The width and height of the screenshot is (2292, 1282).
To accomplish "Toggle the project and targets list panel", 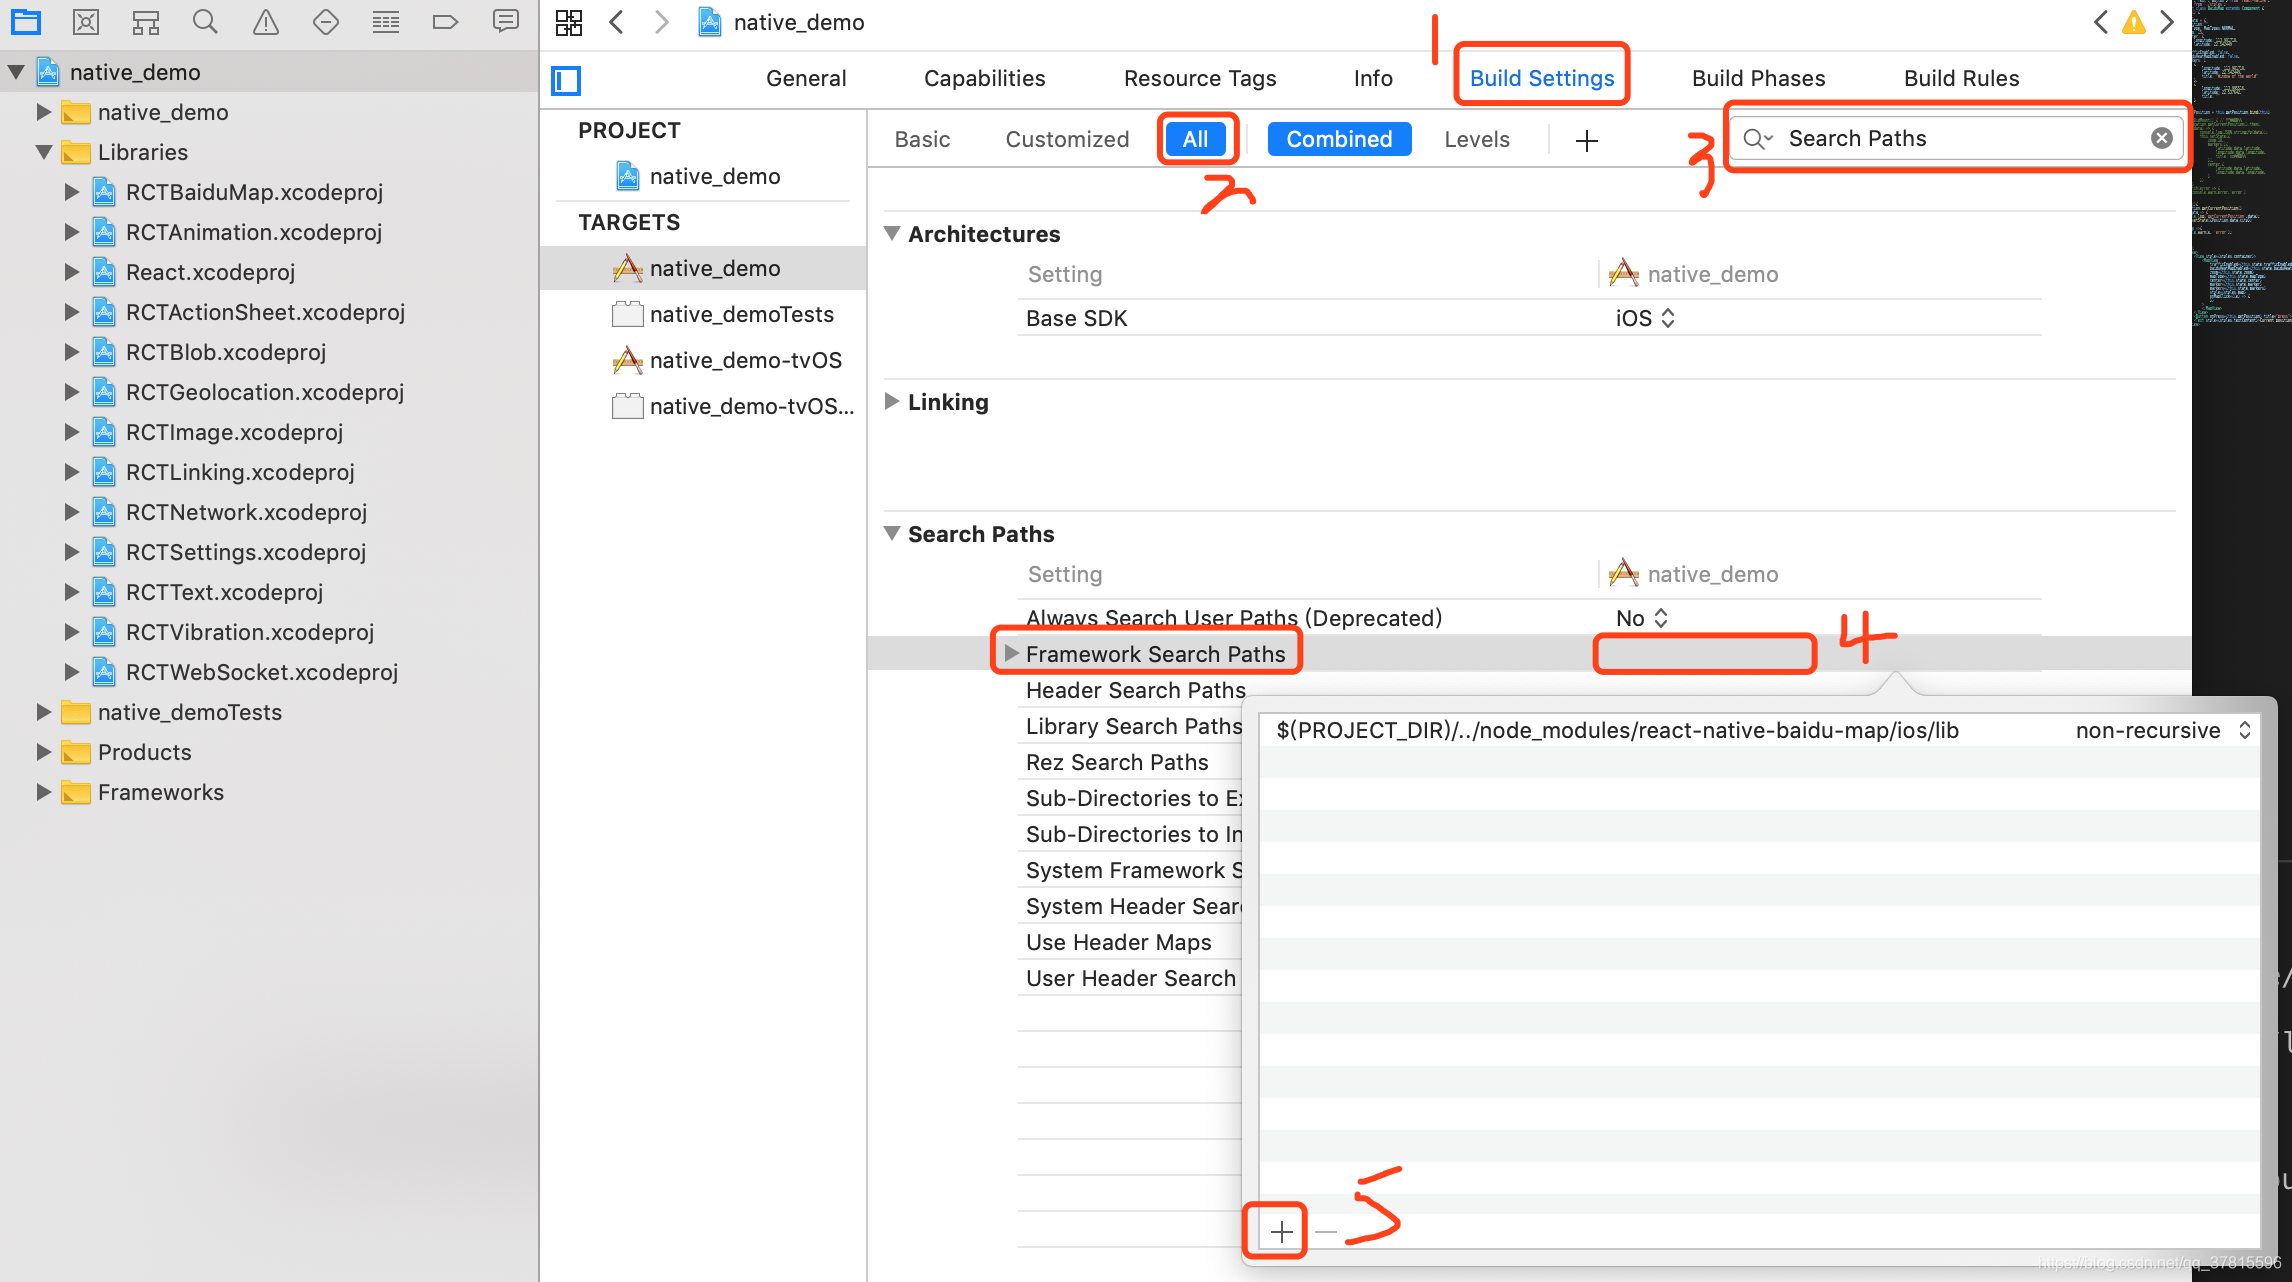I will [566, 80].
